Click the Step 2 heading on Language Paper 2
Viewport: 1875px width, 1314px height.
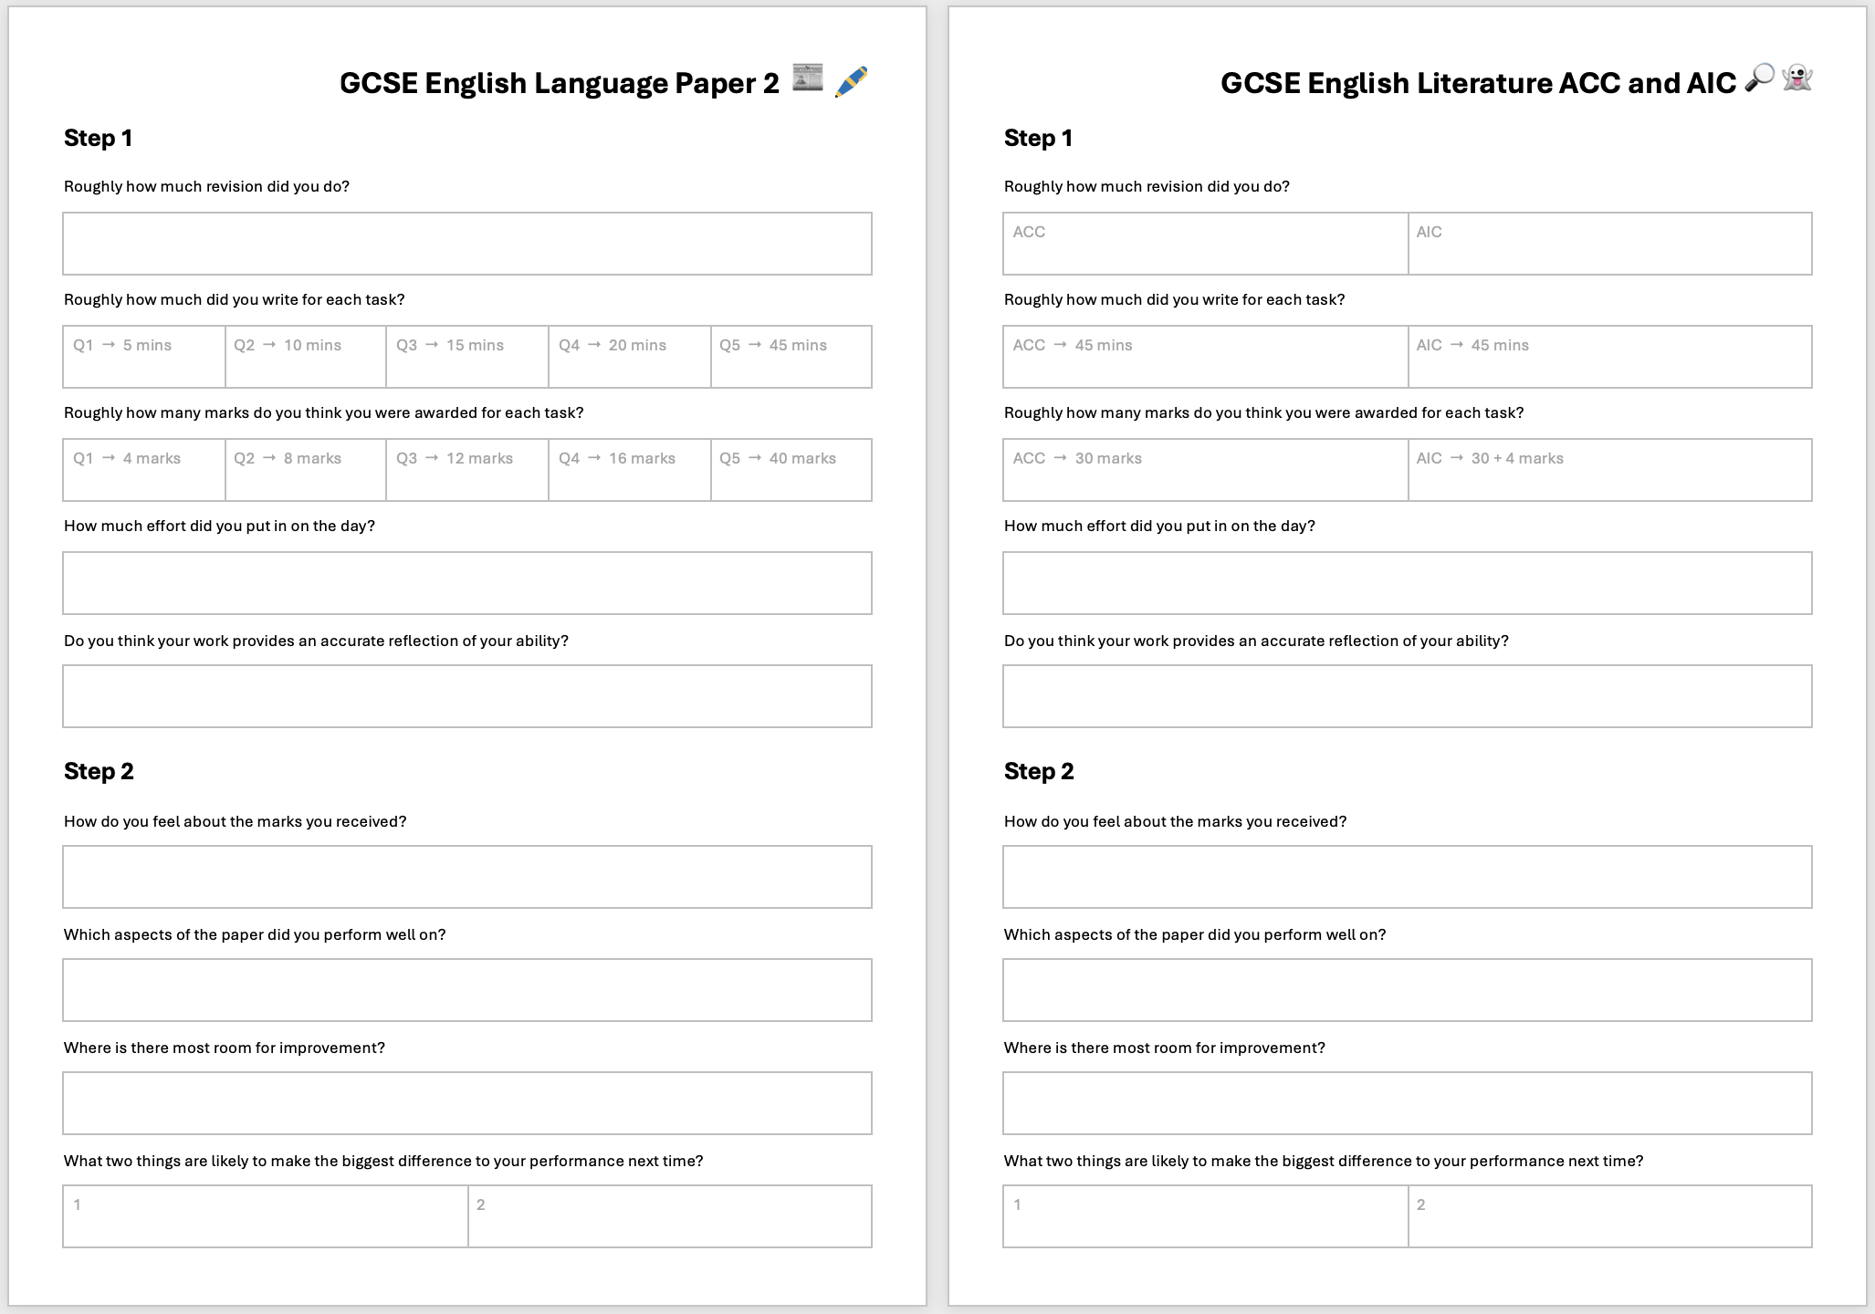99,770
